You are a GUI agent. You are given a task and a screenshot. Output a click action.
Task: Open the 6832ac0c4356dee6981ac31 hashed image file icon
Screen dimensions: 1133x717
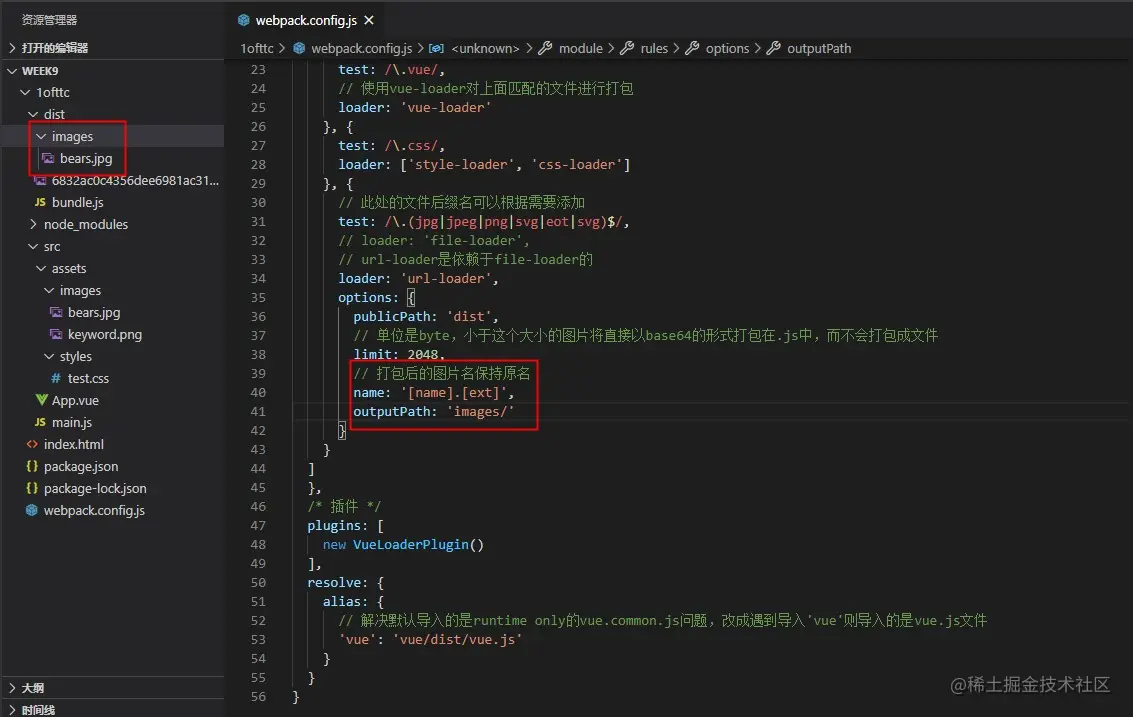tap(40, 181)
